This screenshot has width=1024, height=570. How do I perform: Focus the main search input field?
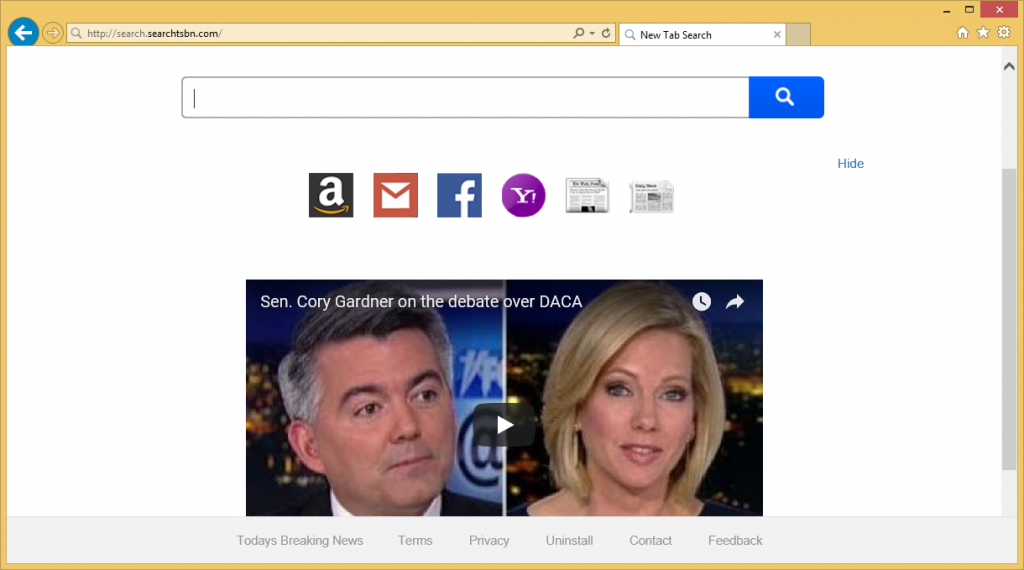coord(465,97)
